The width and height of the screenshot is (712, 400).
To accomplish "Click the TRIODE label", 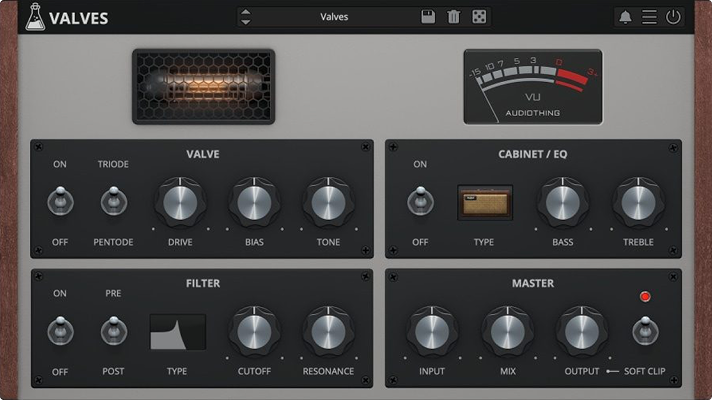I will pos(113,164).
